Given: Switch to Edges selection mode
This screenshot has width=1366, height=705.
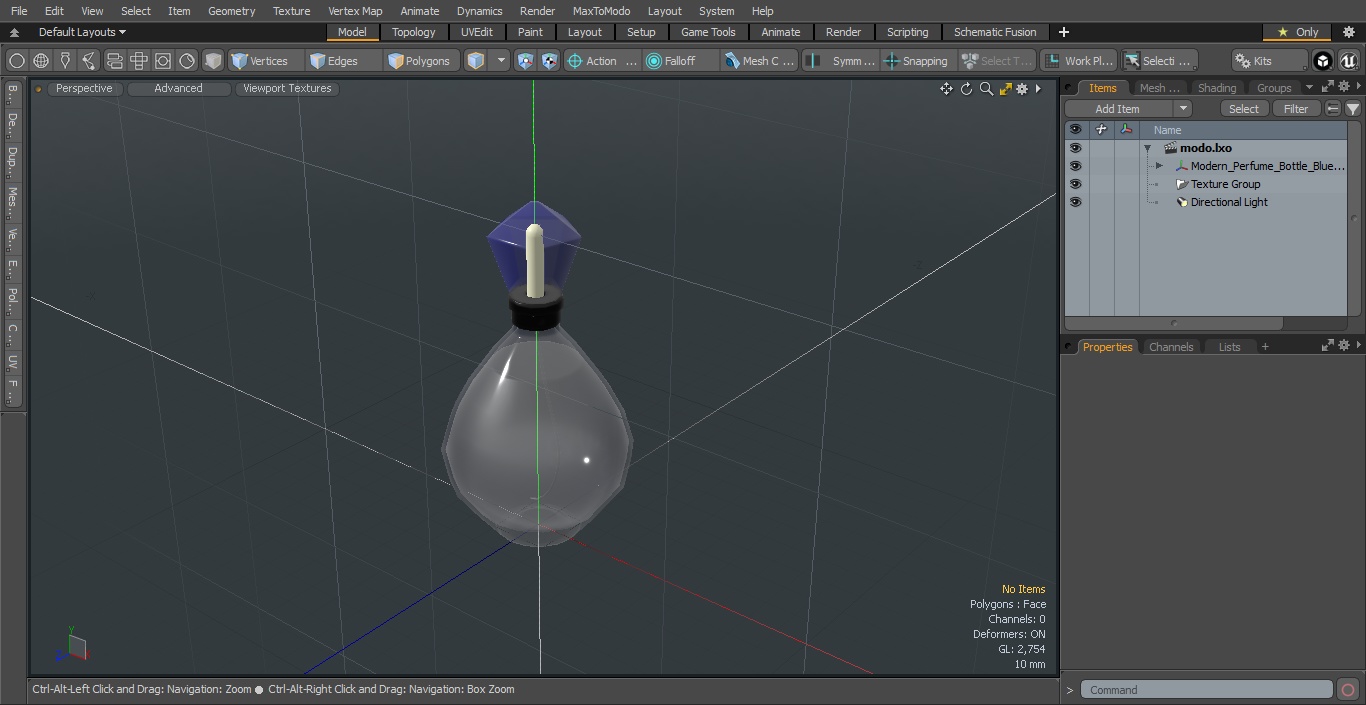Looking at the screenshot, I should click(343, 61).
